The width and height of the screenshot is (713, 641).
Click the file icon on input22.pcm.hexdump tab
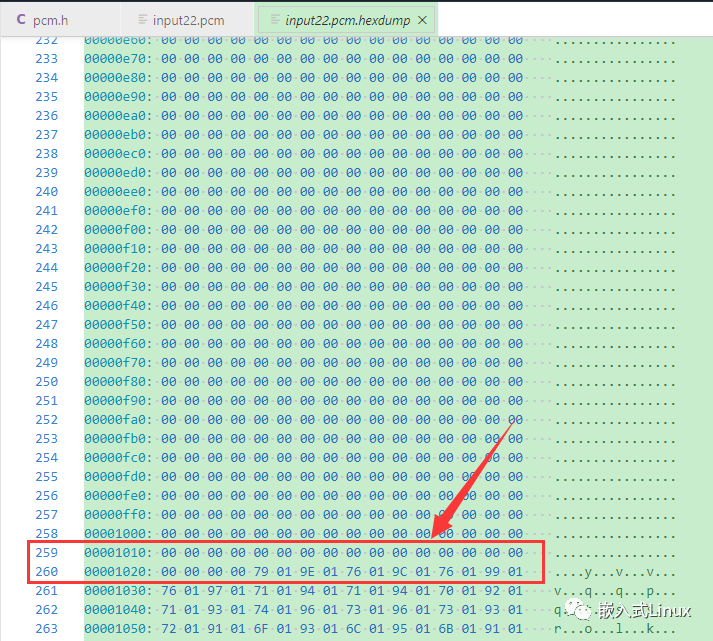click(x=275, y=20)
